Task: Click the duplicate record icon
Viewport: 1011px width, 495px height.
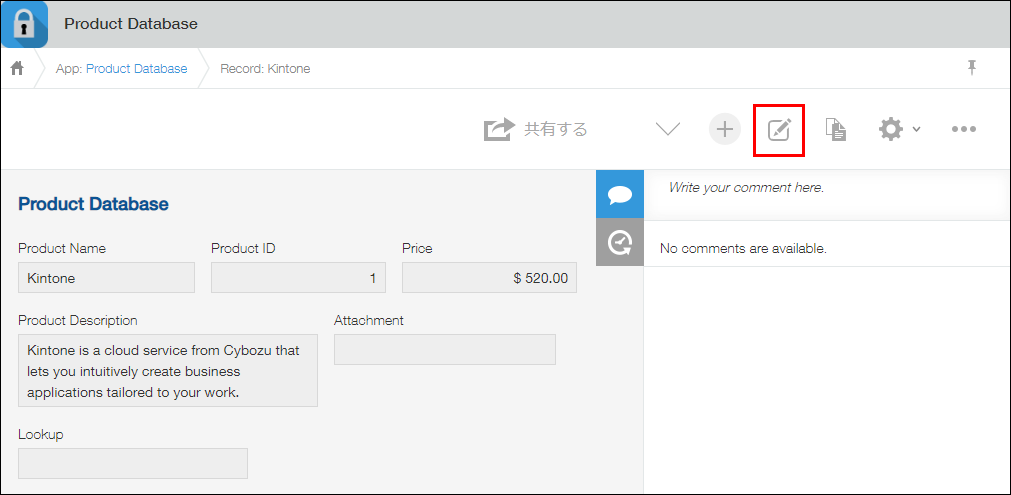Action: pos(836,129)
